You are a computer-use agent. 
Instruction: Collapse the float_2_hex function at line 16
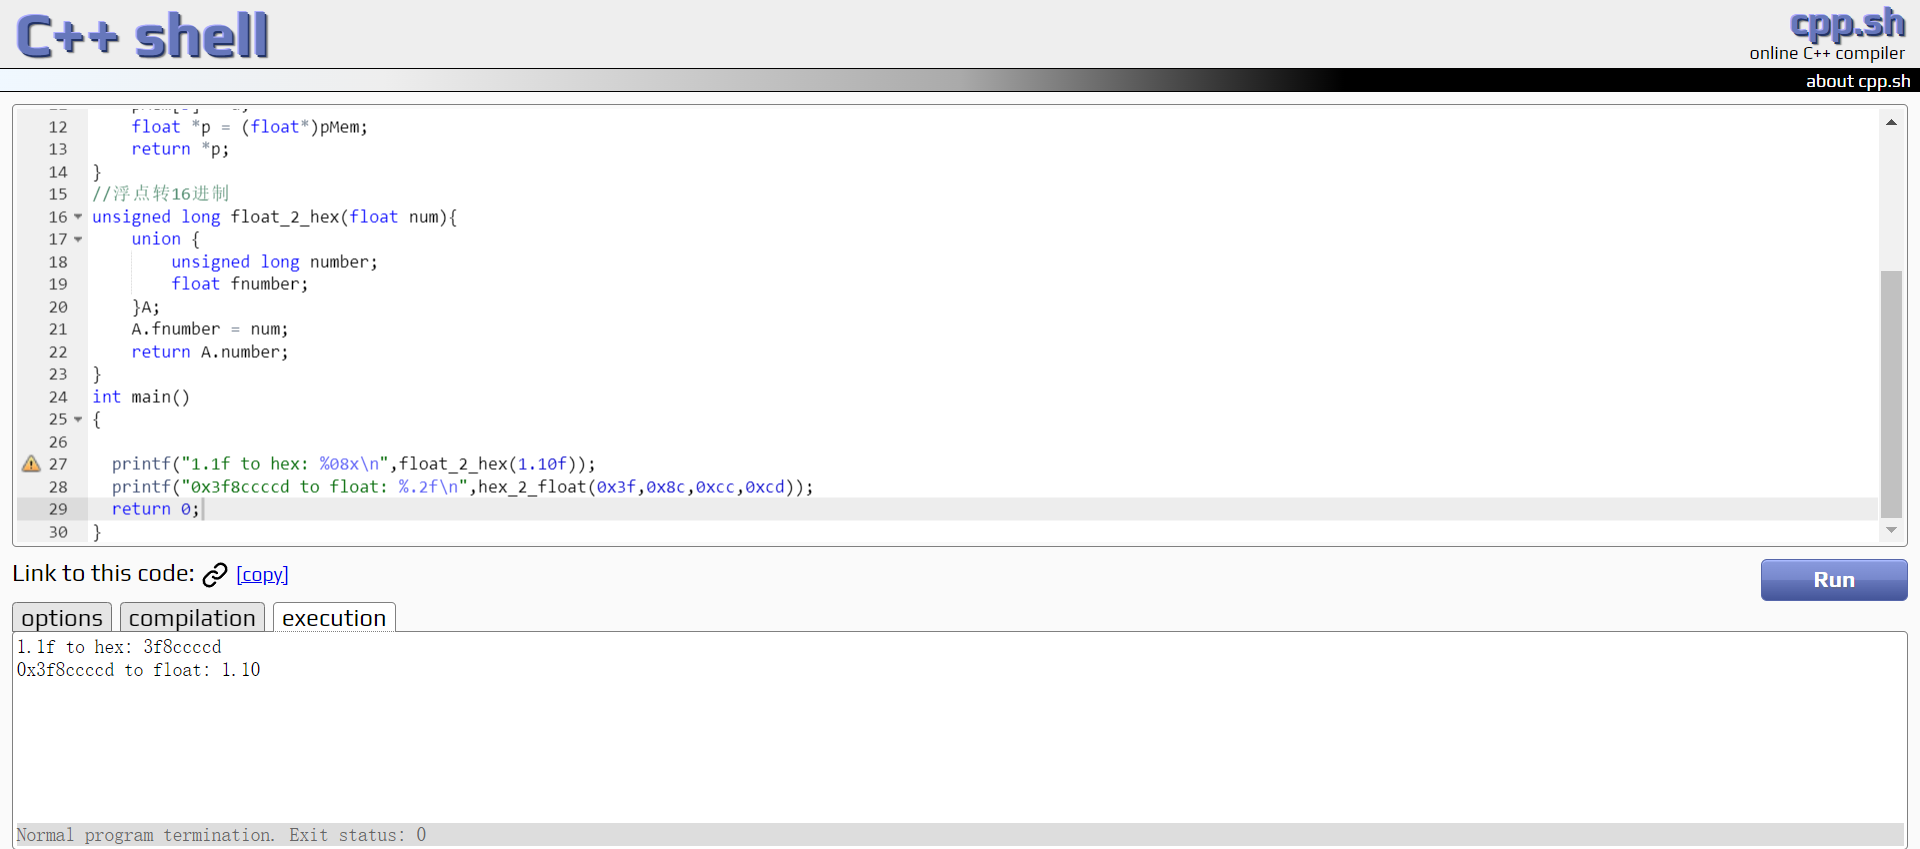coord(78,217)
